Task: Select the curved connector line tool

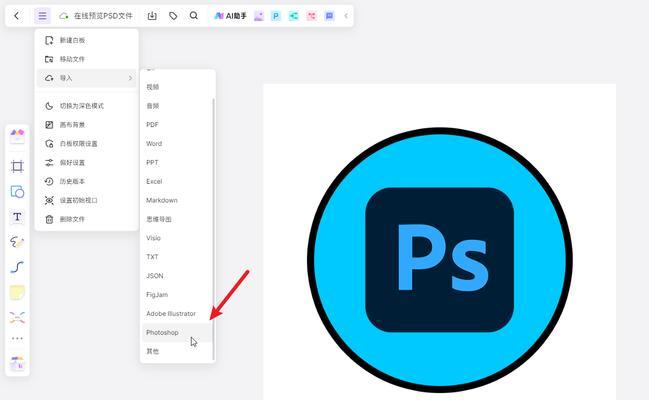Action: point(17,267)
